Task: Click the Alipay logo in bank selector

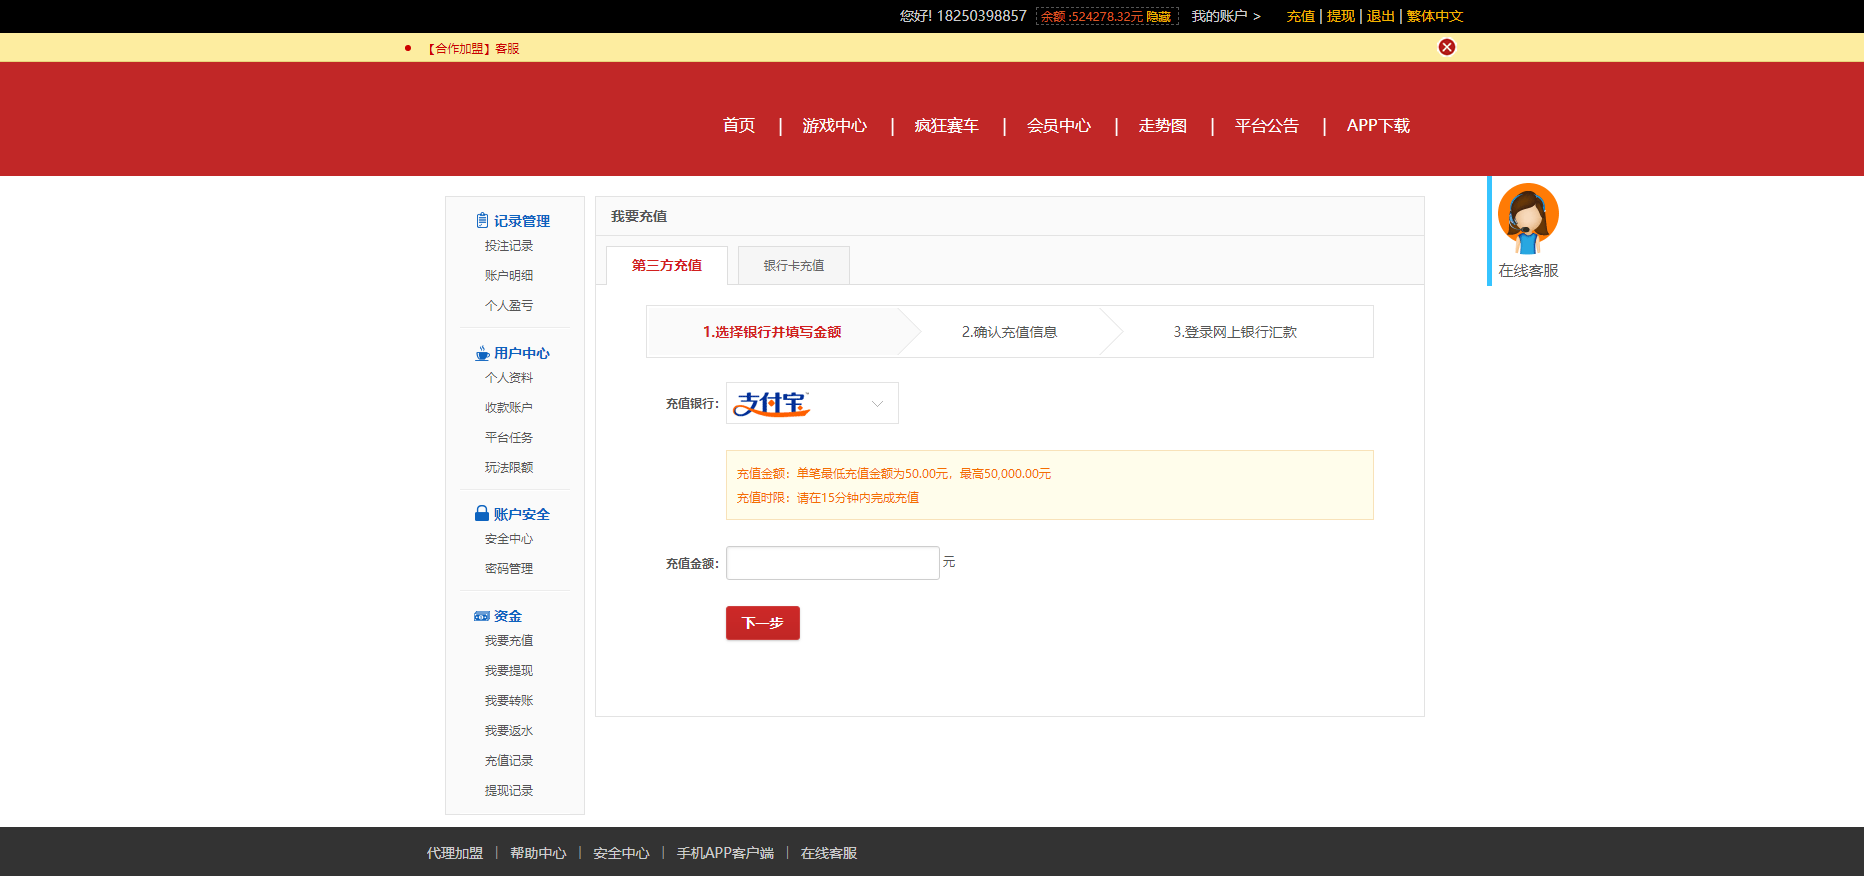Action: pyautogui.click(x=771, y=403)
